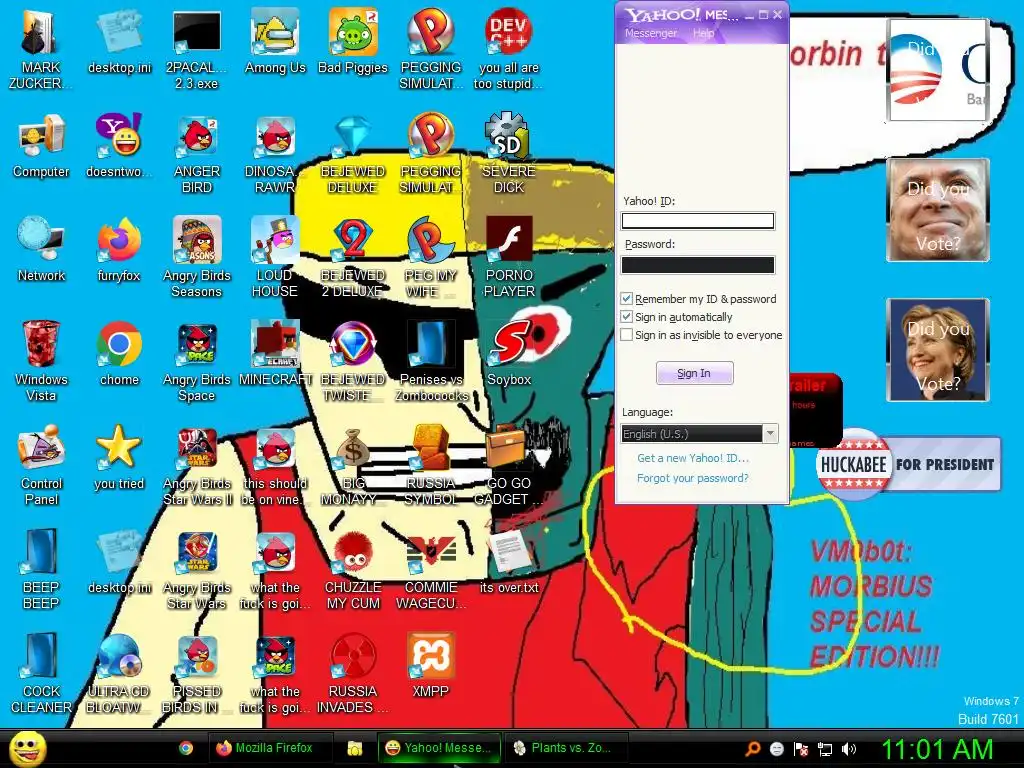Open the Messenger menu

click(650, 33)
